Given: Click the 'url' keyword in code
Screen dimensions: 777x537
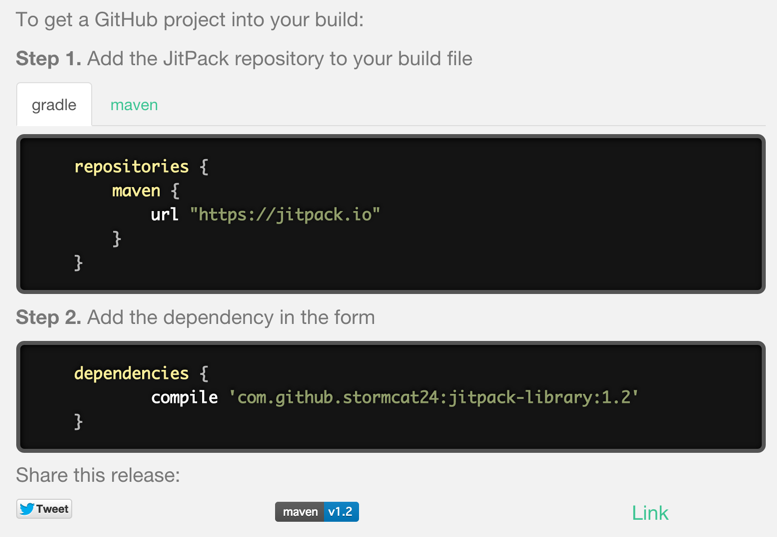Looking at the screenshot, I should pyautogui.click(x=165, y=215).
